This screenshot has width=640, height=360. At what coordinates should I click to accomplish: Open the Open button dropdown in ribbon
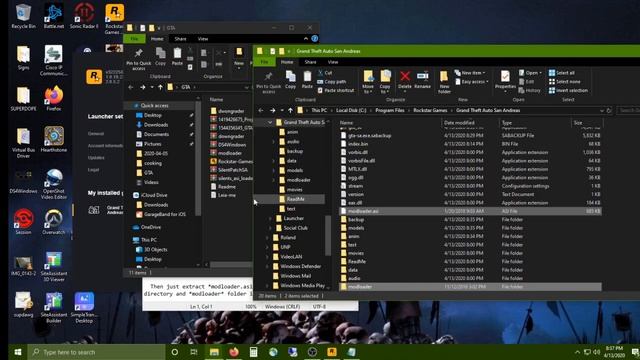[x=531, y=73]
